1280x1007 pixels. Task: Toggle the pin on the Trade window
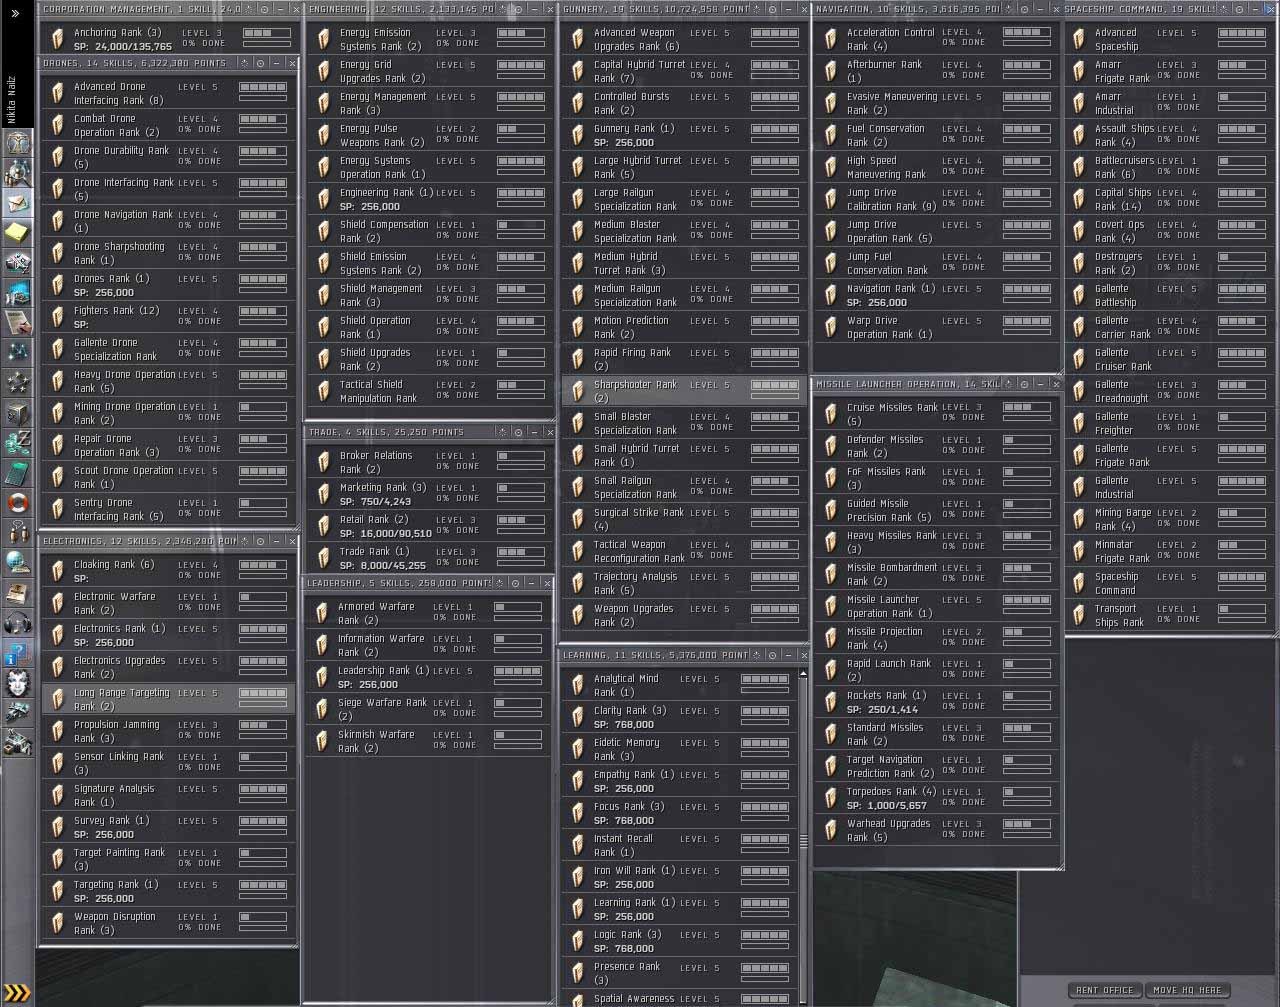coord(504,432)
